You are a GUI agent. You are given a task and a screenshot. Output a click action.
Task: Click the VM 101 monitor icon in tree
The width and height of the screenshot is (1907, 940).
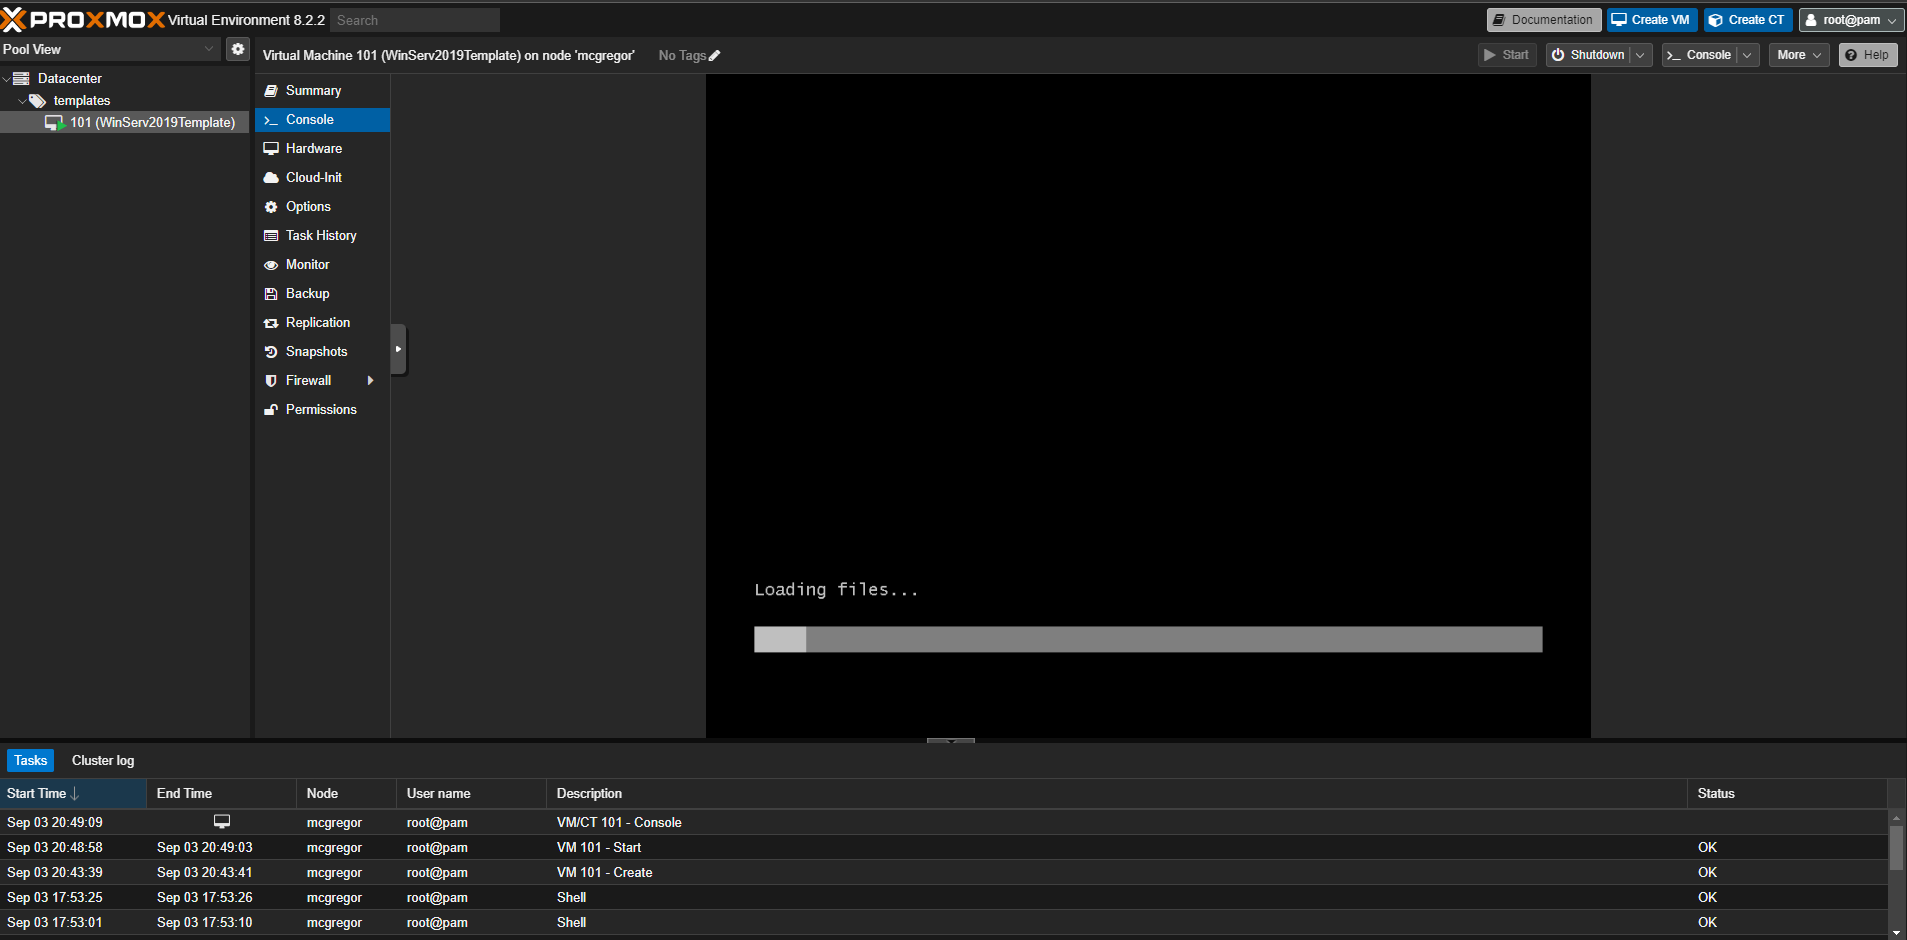click(54, 123)
